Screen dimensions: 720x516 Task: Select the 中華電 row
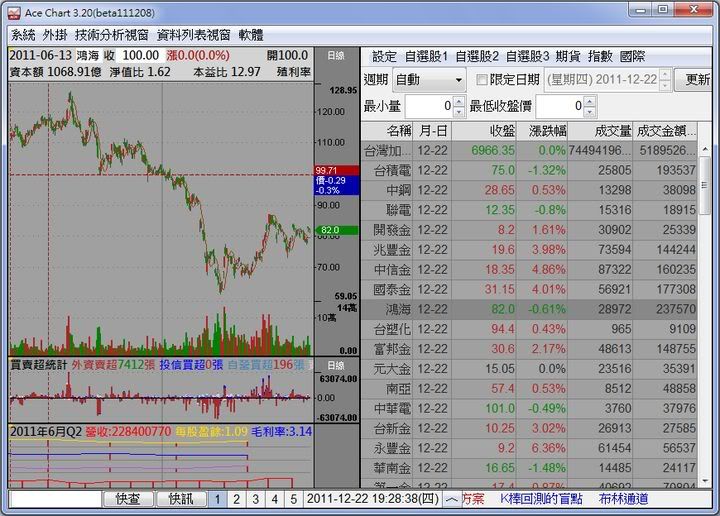coord(529,409)
